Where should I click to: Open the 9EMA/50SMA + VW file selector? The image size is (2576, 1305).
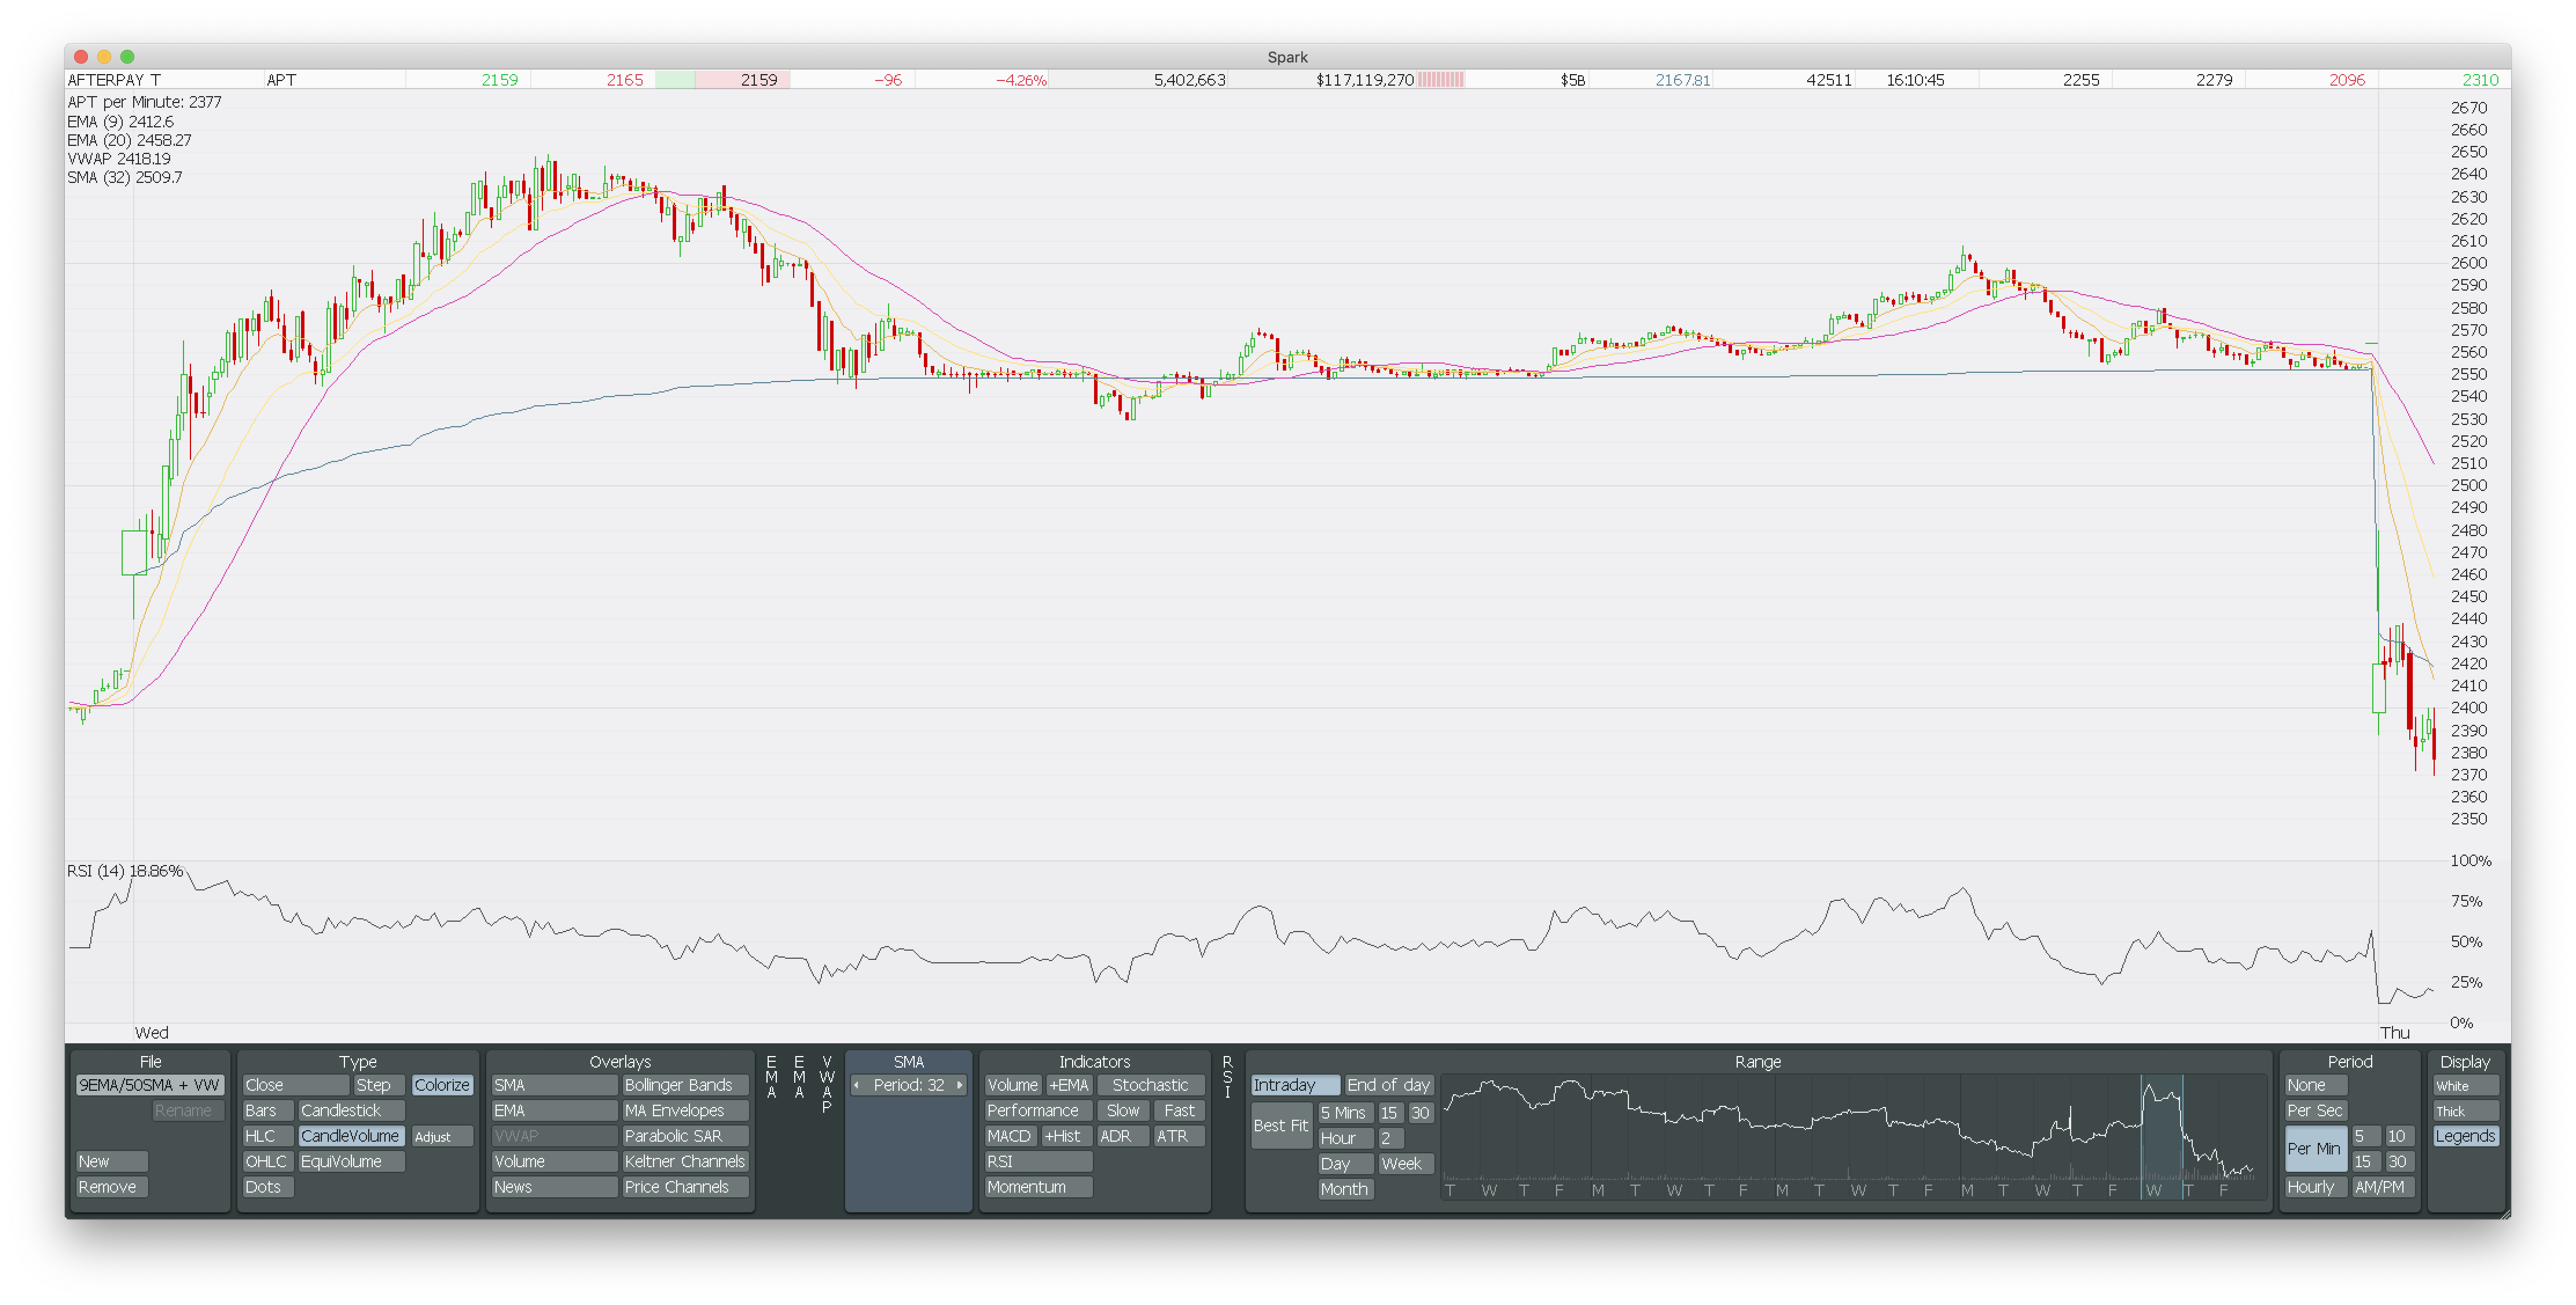(x=149, y=1085)
